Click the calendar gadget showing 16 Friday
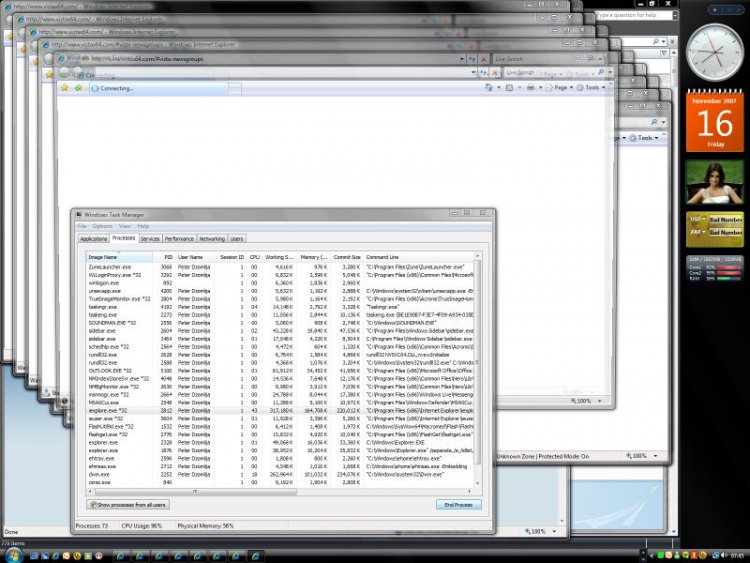 pyautogui.click(x=715, y=121)
